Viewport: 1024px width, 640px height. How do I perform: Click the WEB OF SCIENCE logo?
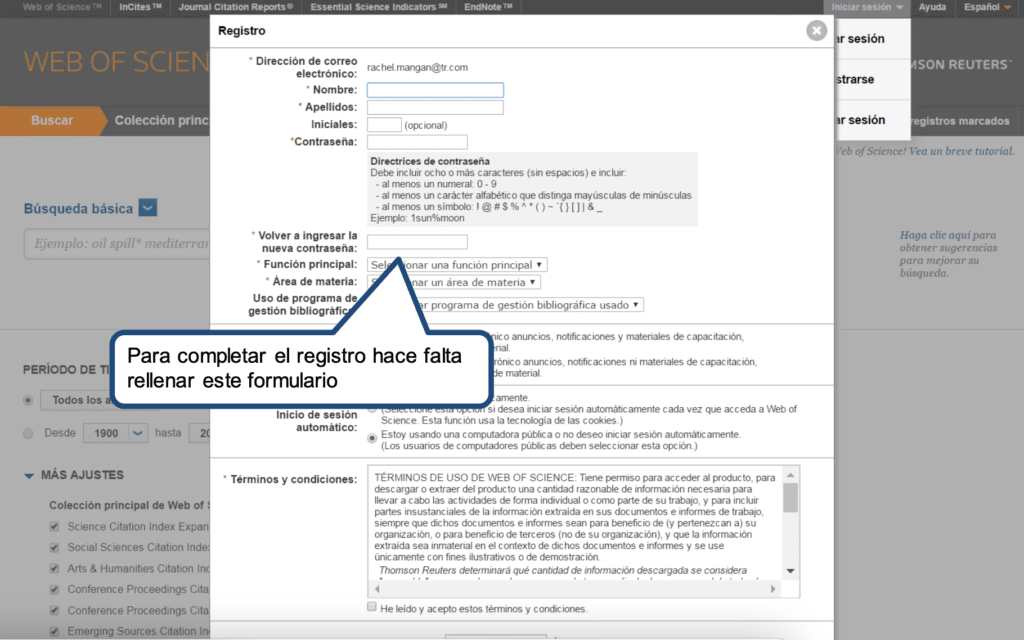(116, 62)
